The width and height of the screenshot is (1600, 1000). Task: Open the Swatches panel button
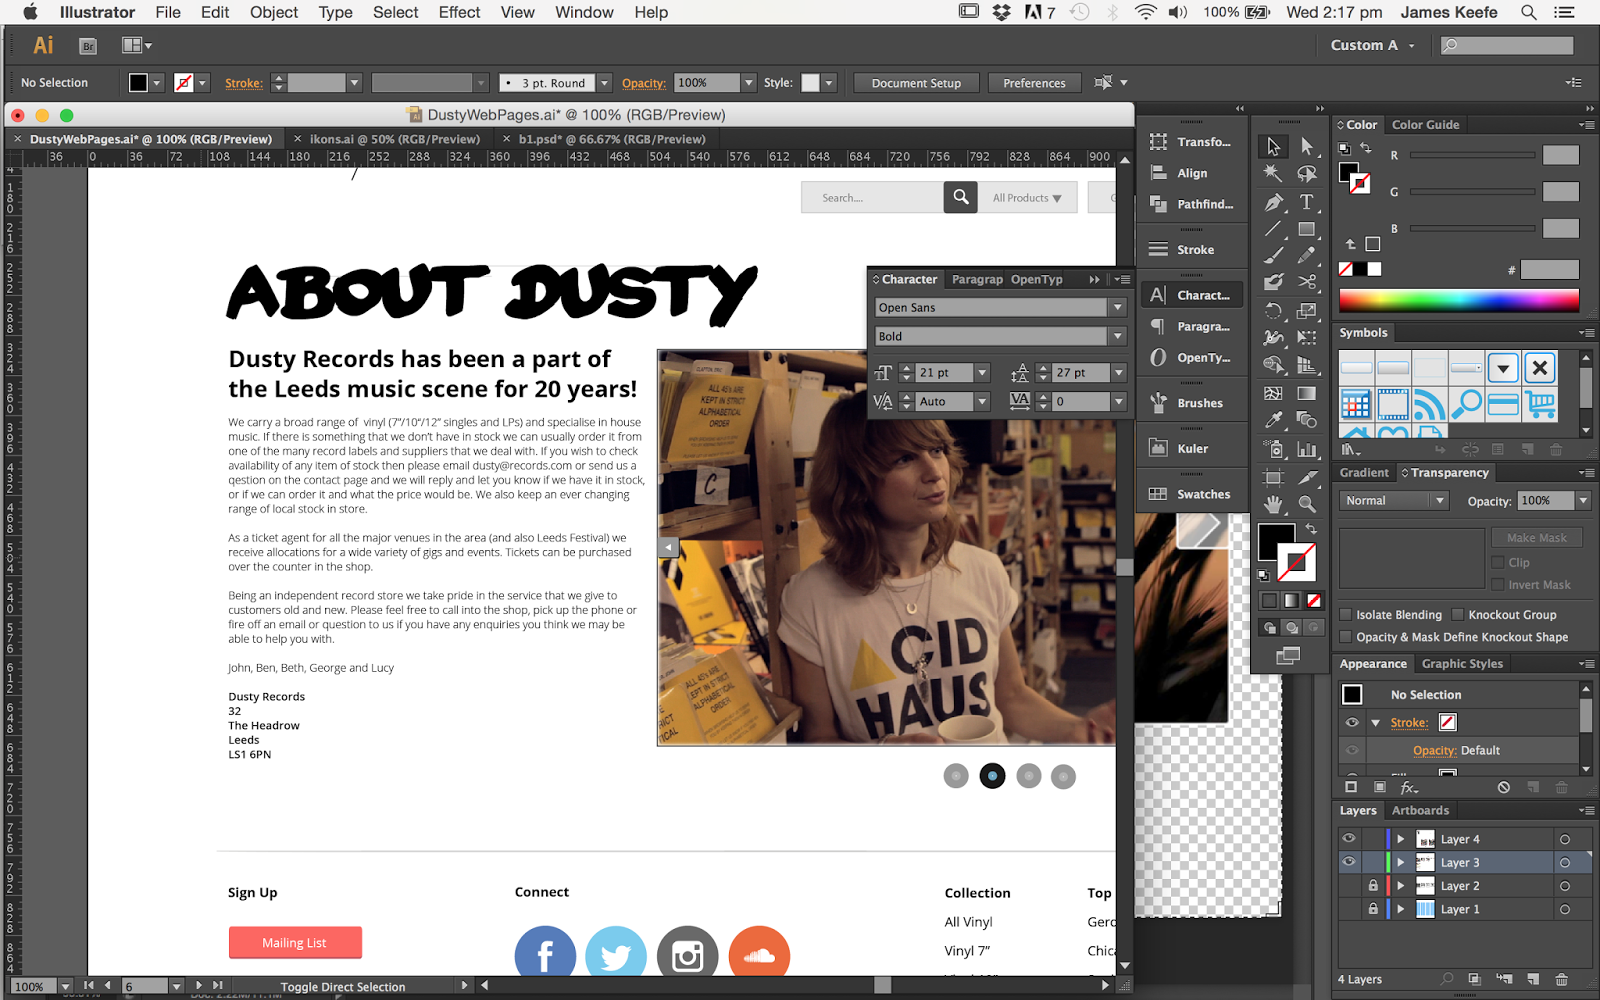click(x=1192, y=494)
